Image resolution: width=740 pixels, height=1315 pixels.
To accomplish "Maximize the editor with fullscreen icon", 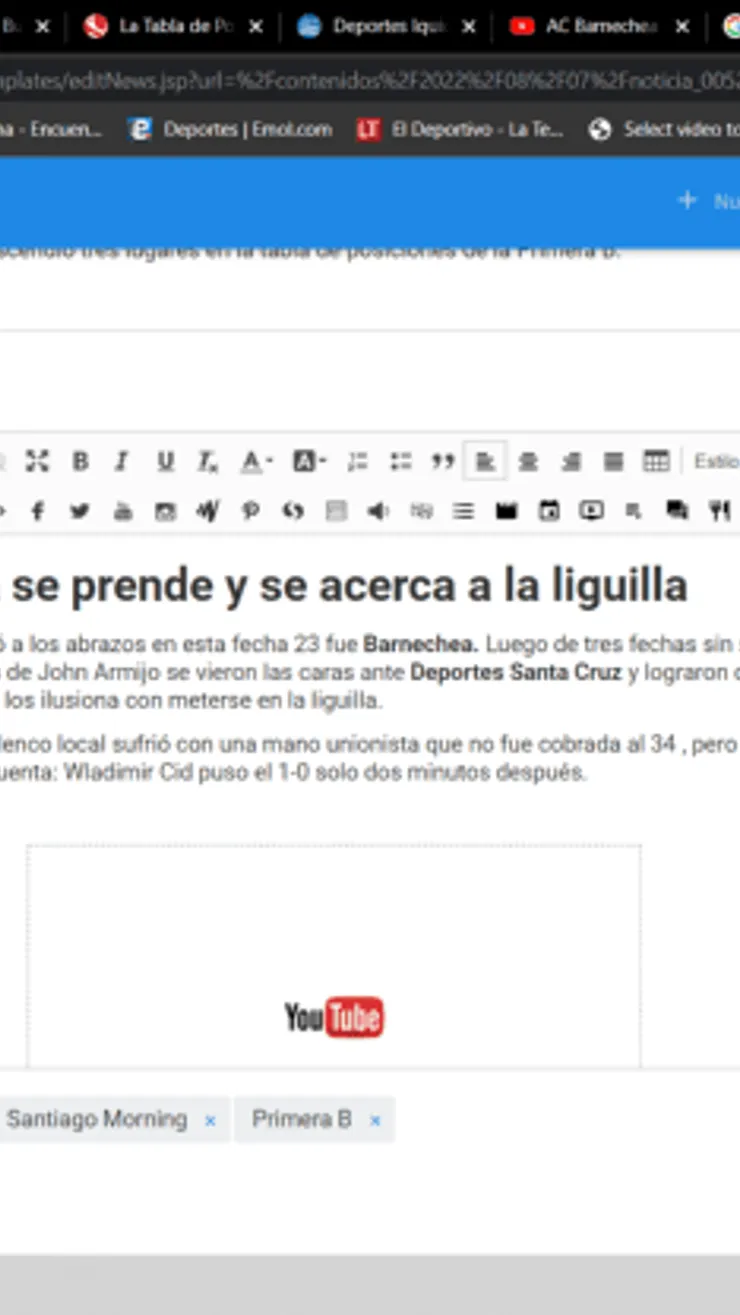I will (x=37, y=461).
